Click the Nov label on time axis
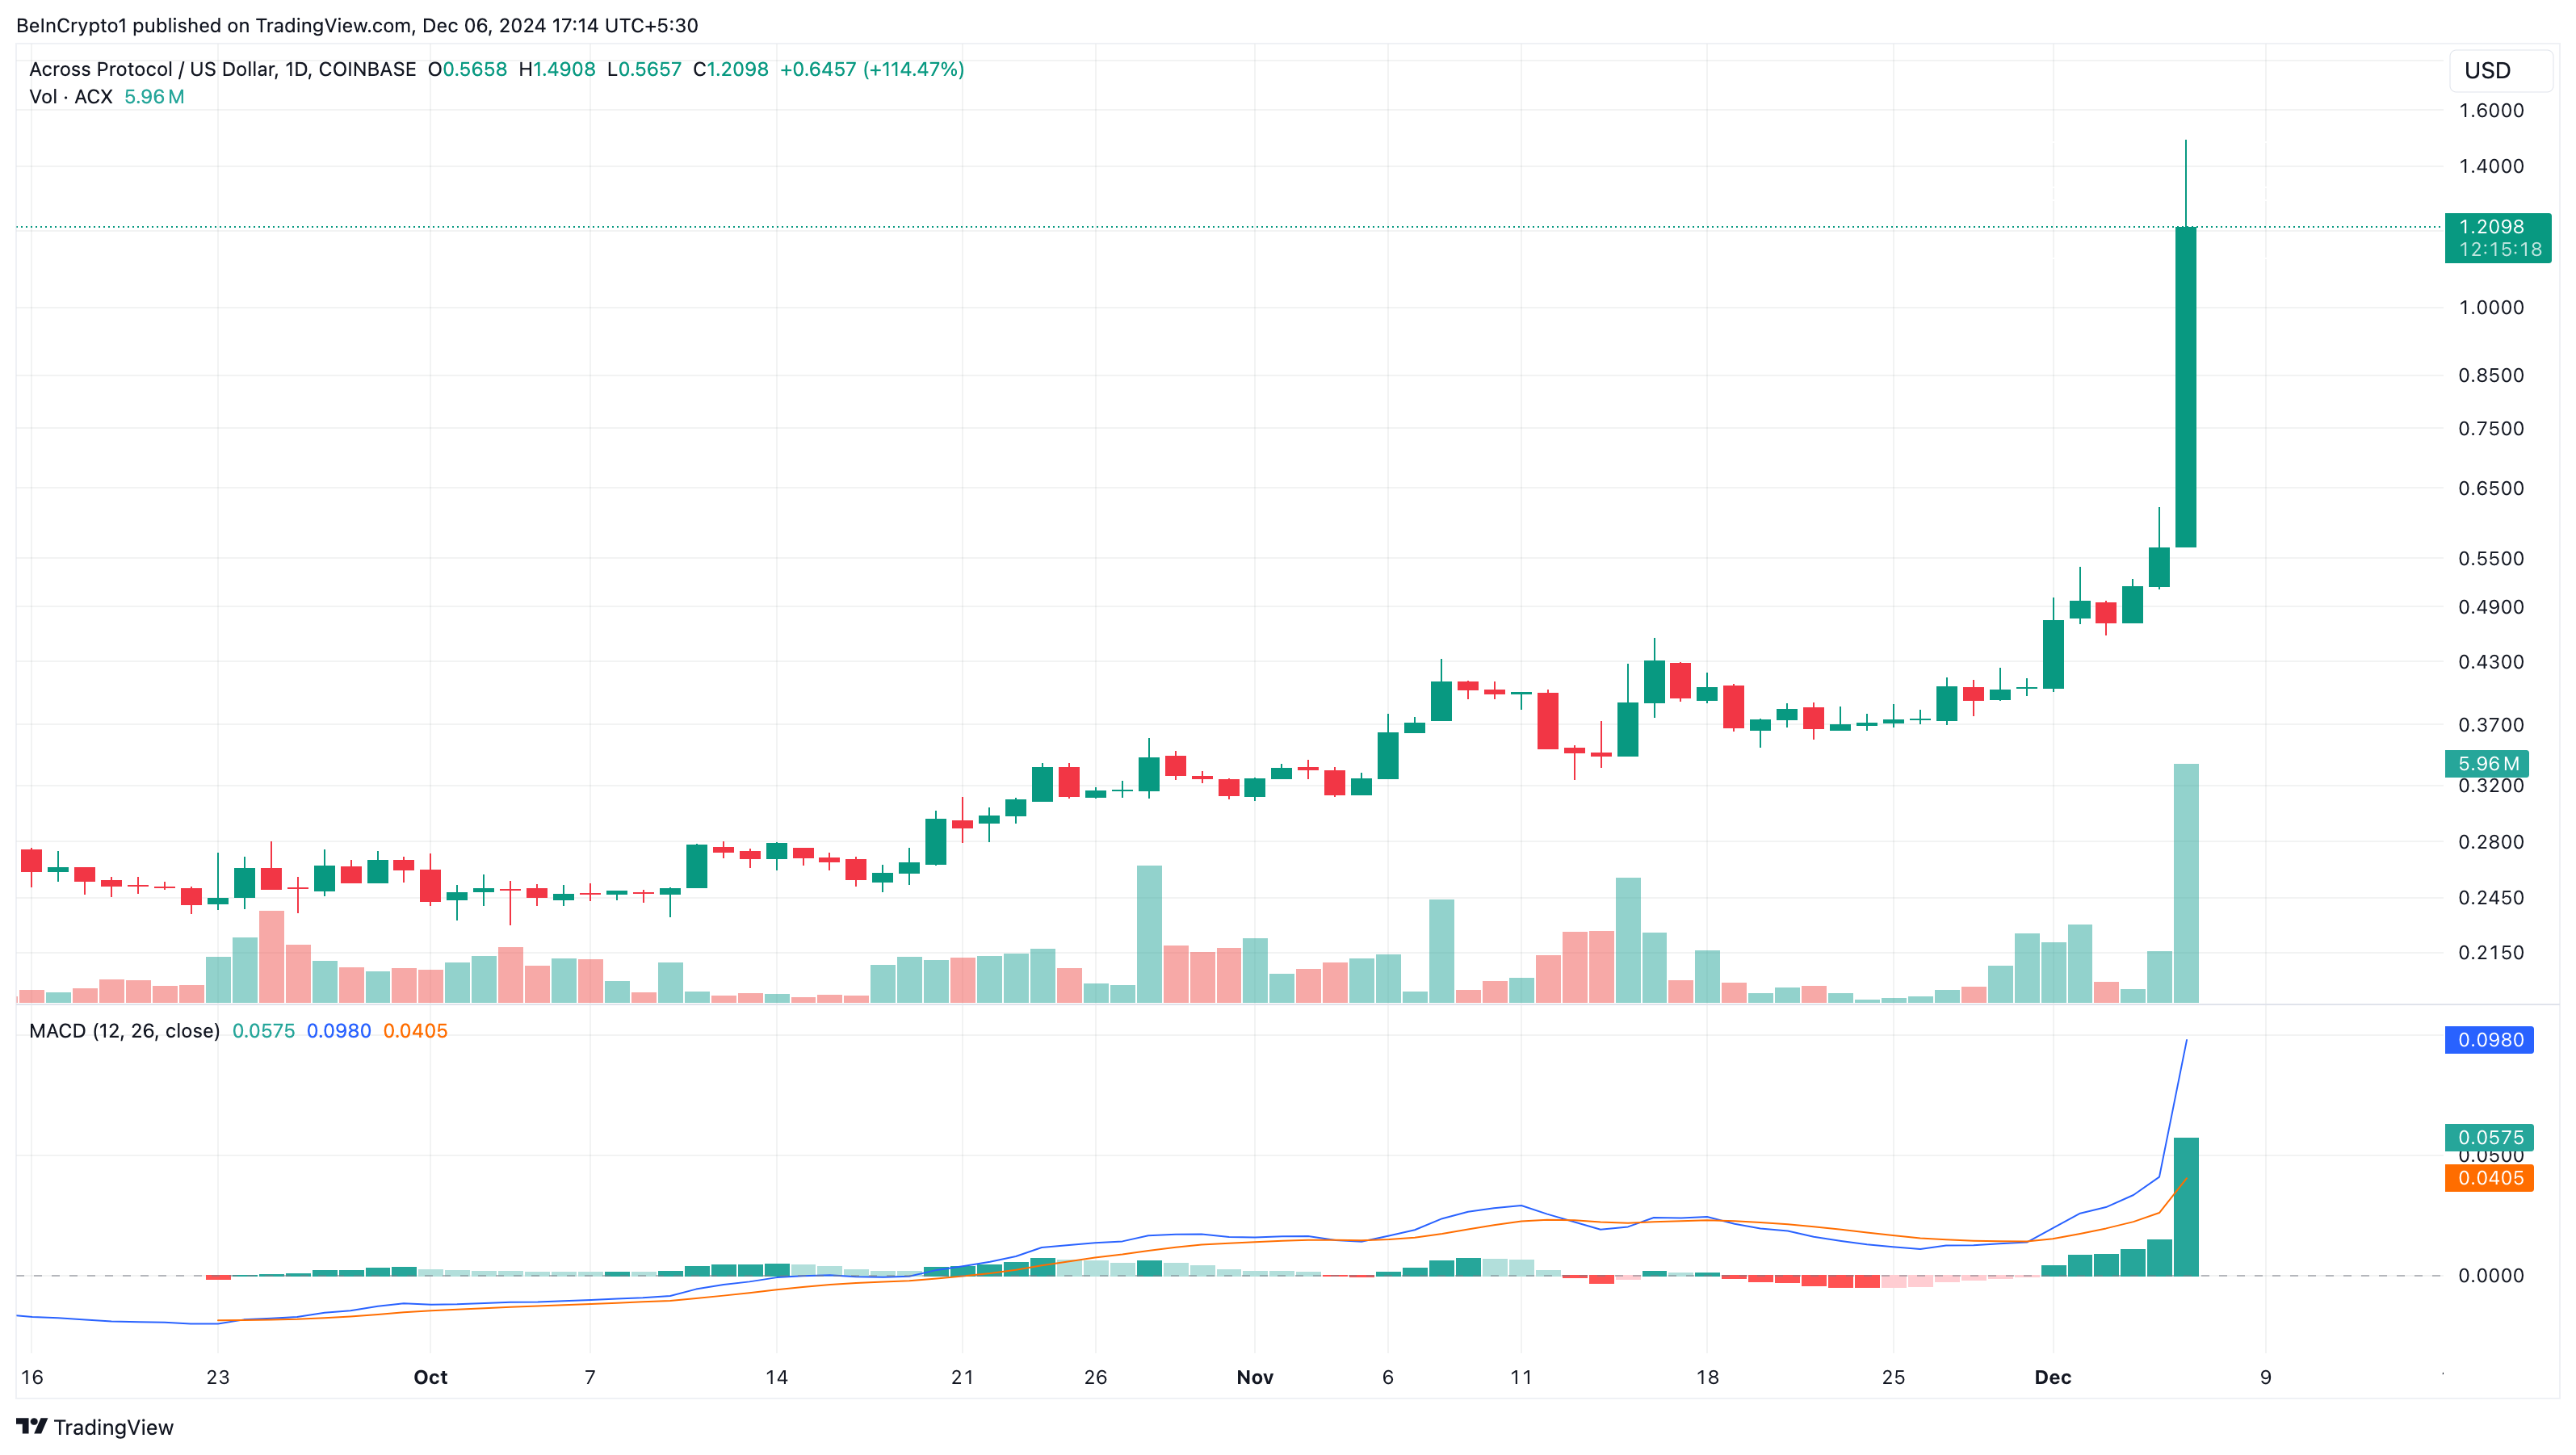The image size is (2576, 1455). tap(1254, 1377)
